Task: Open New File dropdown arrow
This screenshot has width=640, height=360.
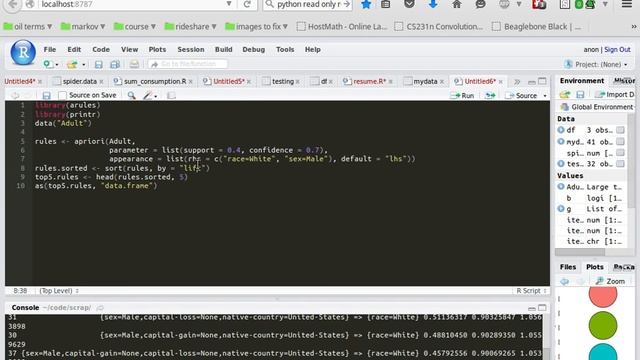Action: click(x=57, y=64)
